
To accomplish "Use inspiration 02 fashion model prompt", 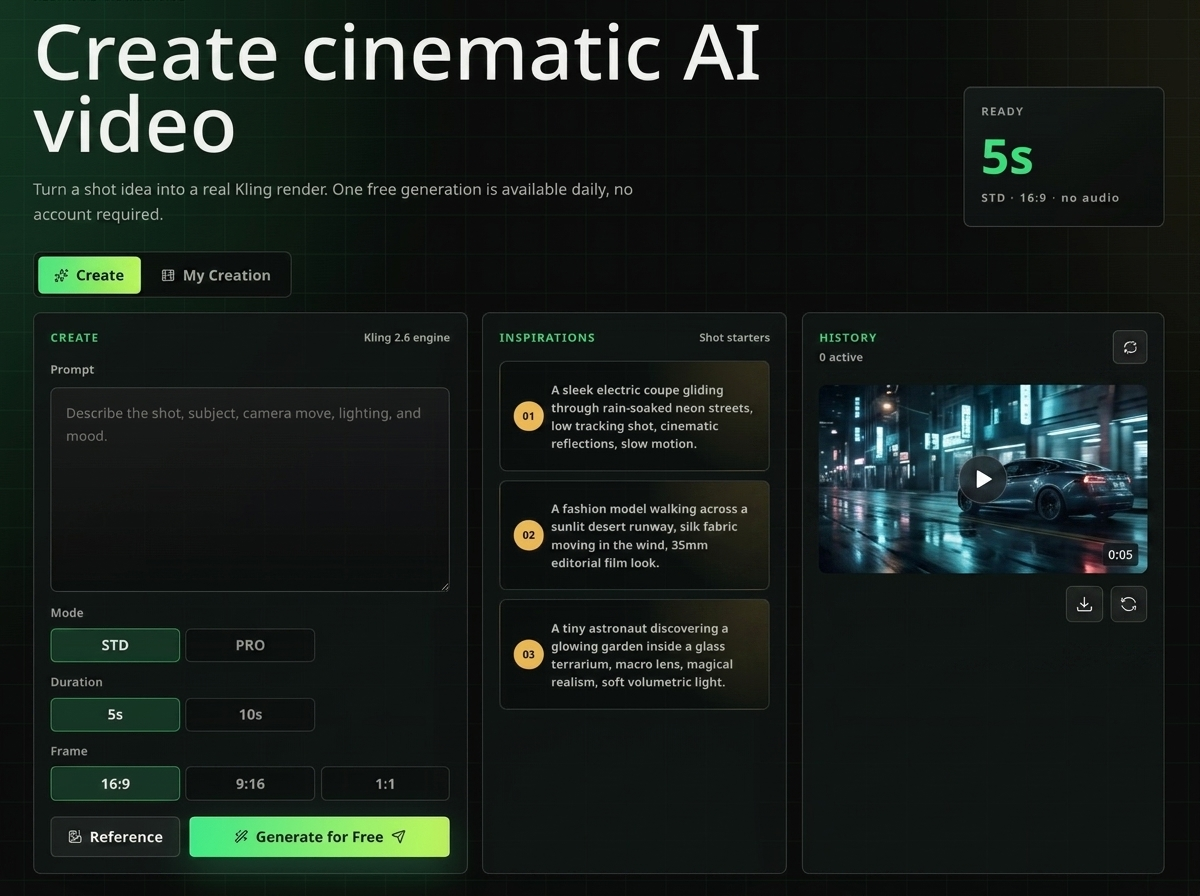I will click(634, 535).
